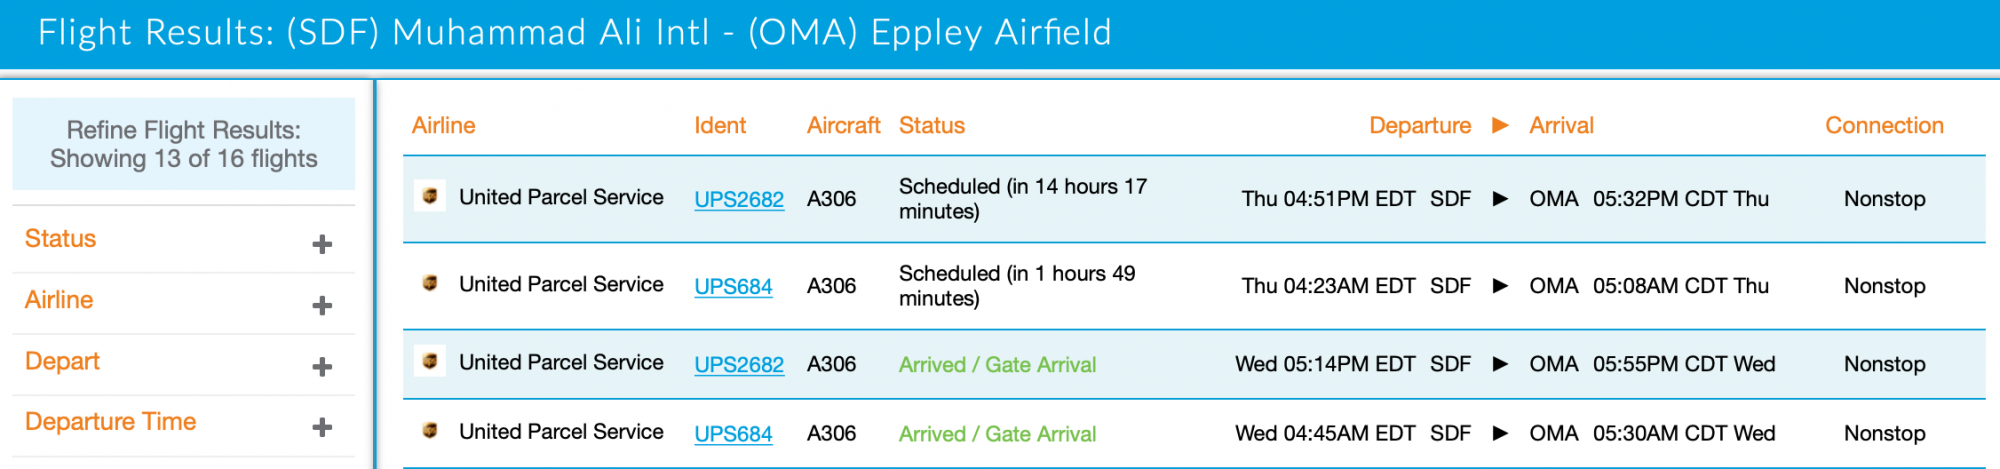Click UPS logo icon in Wed 04:45AM row
2000x469 pixels.
tap(430, 431)
